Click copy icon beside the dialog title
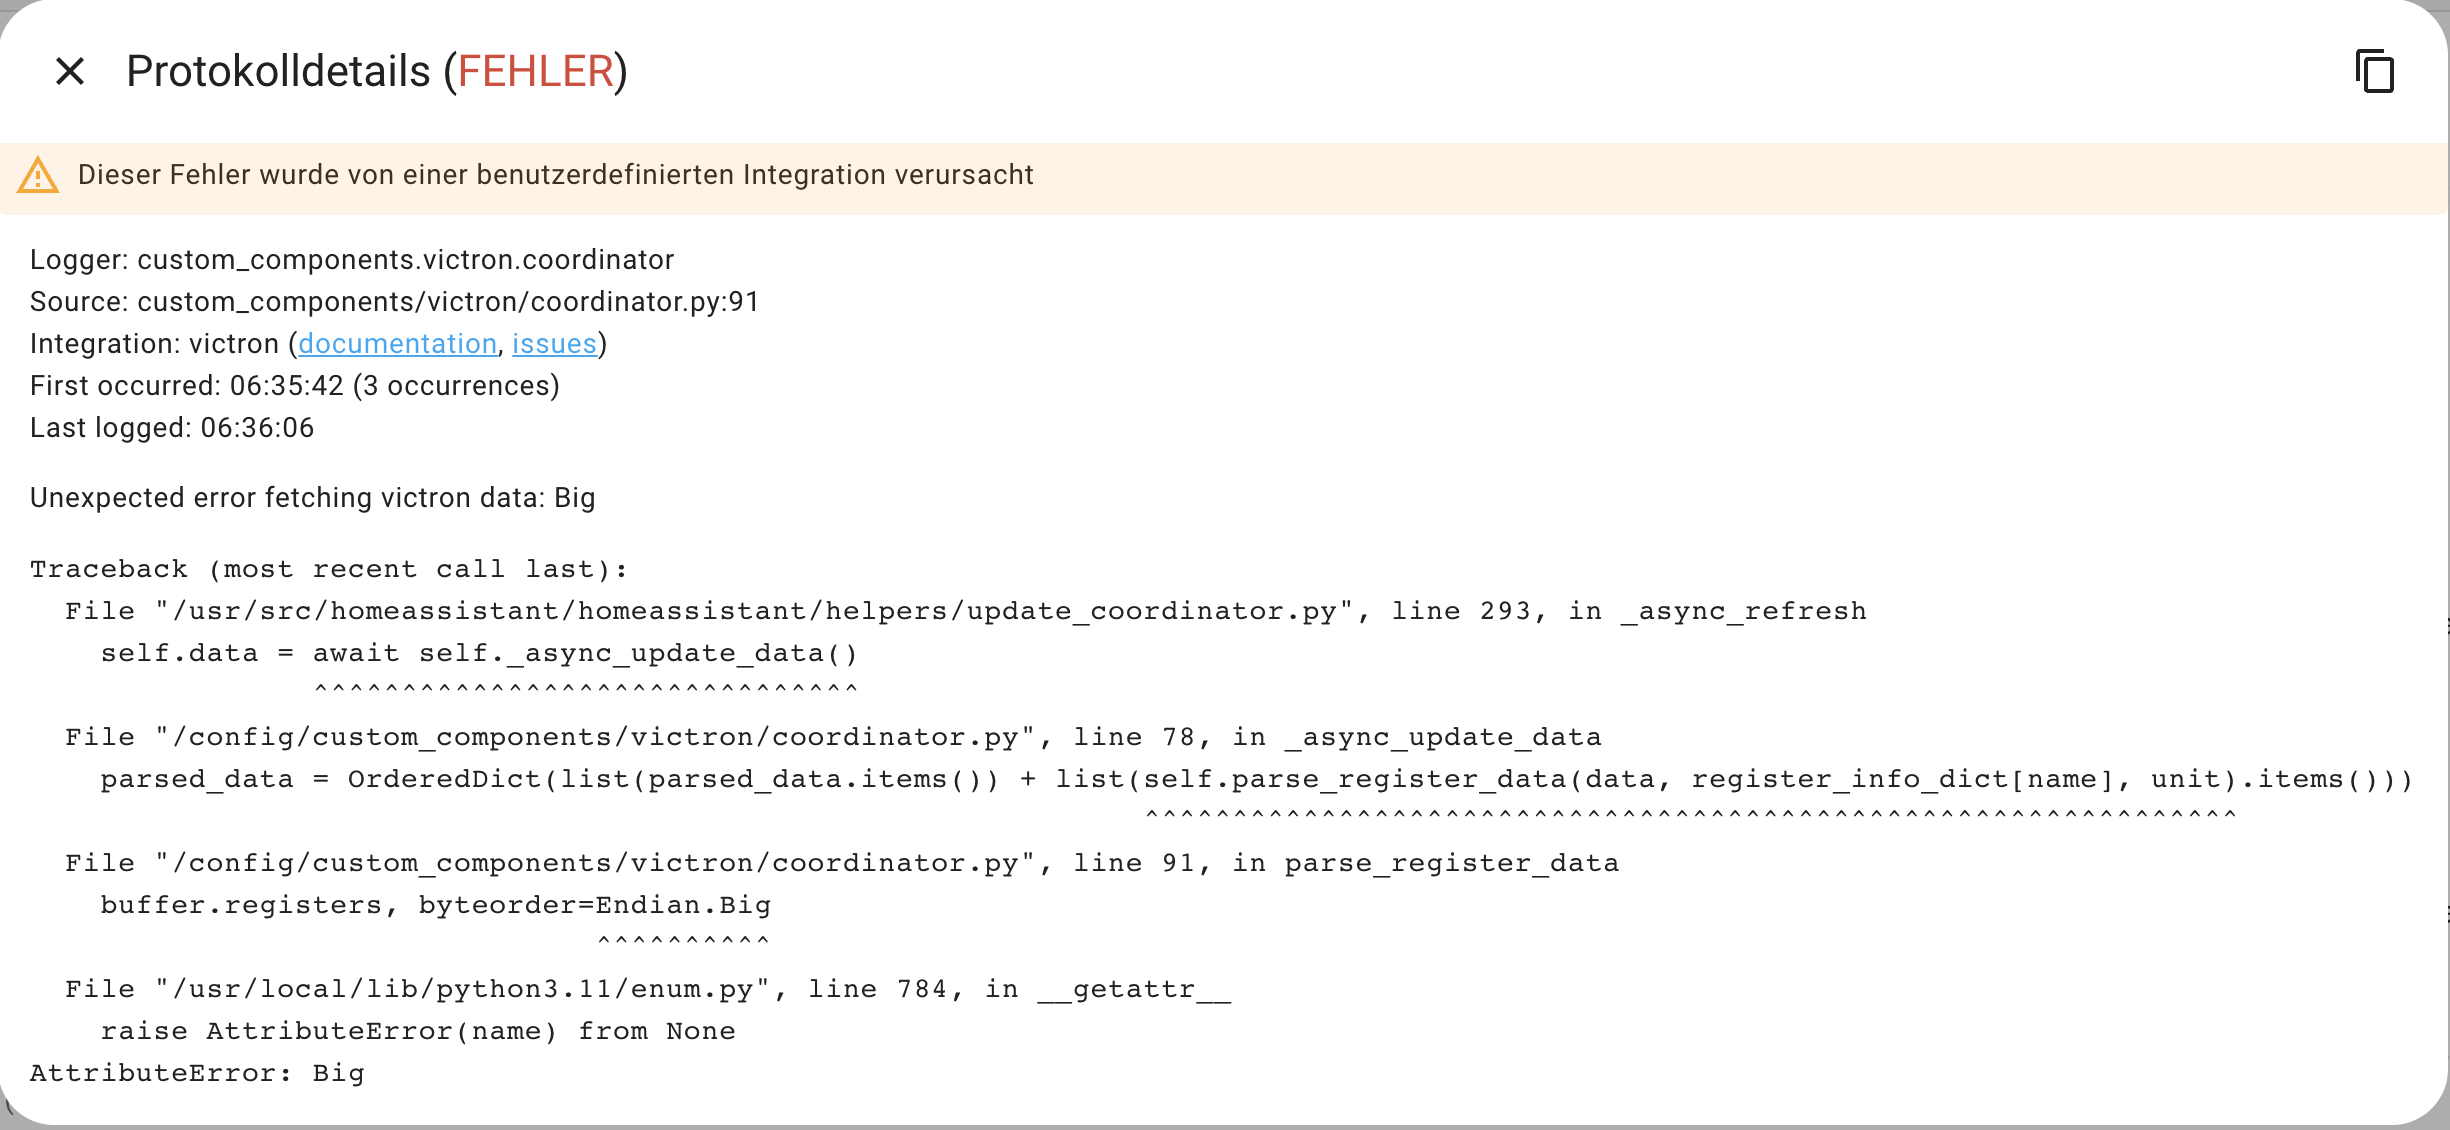Viewport: 2450px width, 1130px height. coord(2374,71)
